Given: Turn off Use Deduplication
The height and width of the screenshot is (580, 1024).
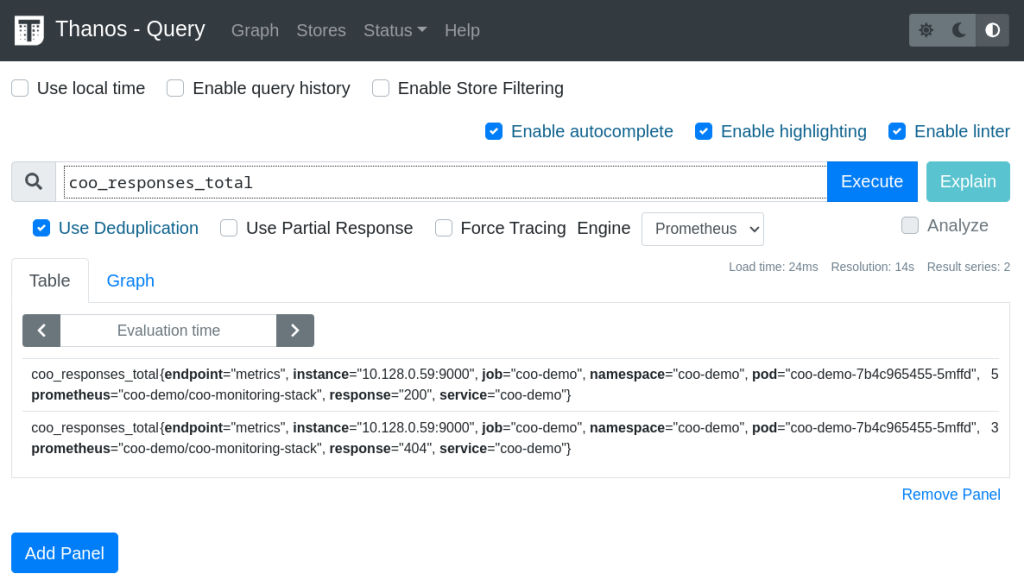Looking at the screenshot, I should pyautogui.click(x=41, y=228).
